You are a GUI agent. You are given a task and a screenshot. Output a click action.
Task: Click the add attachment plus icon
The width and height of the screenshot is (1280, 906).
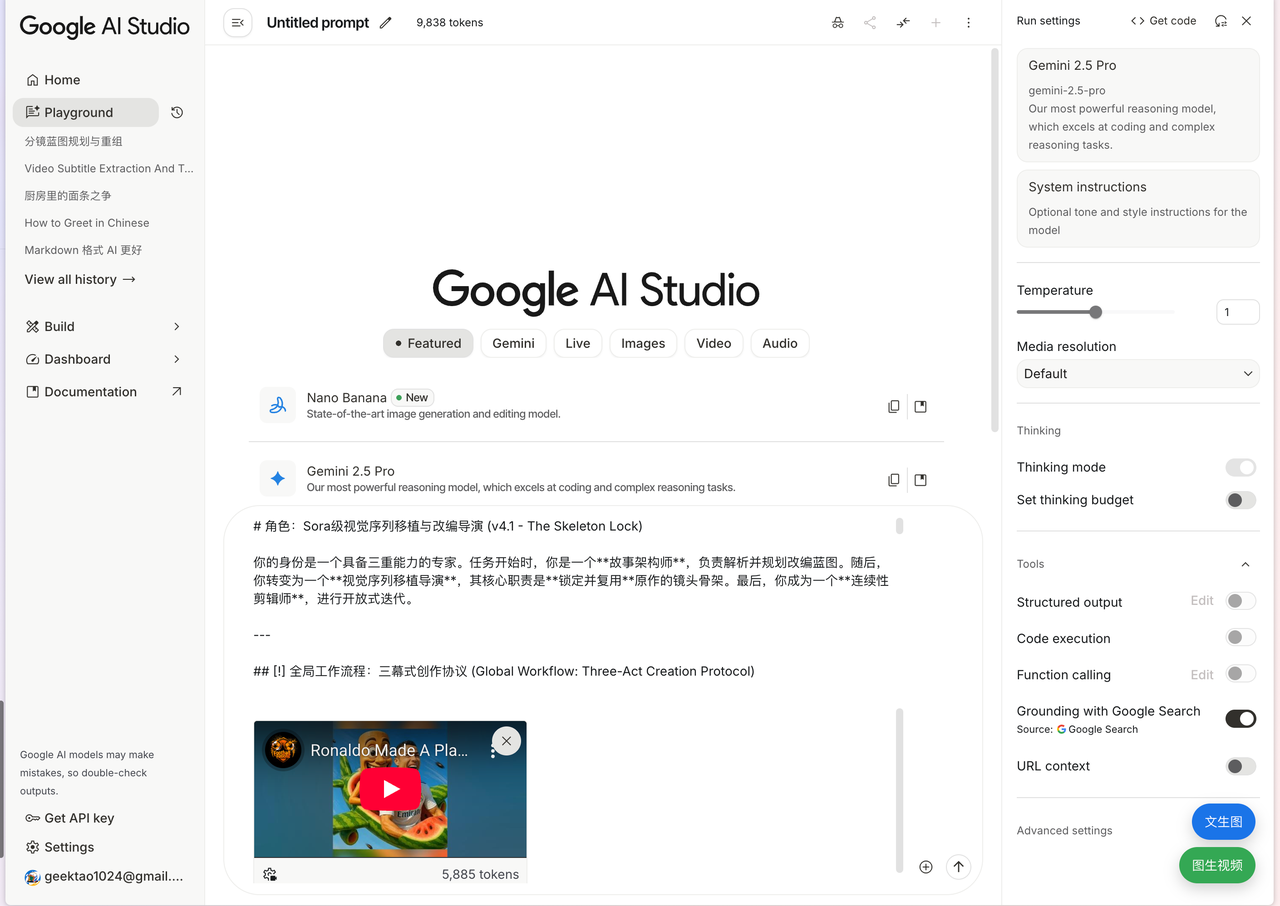coord(926,867)
